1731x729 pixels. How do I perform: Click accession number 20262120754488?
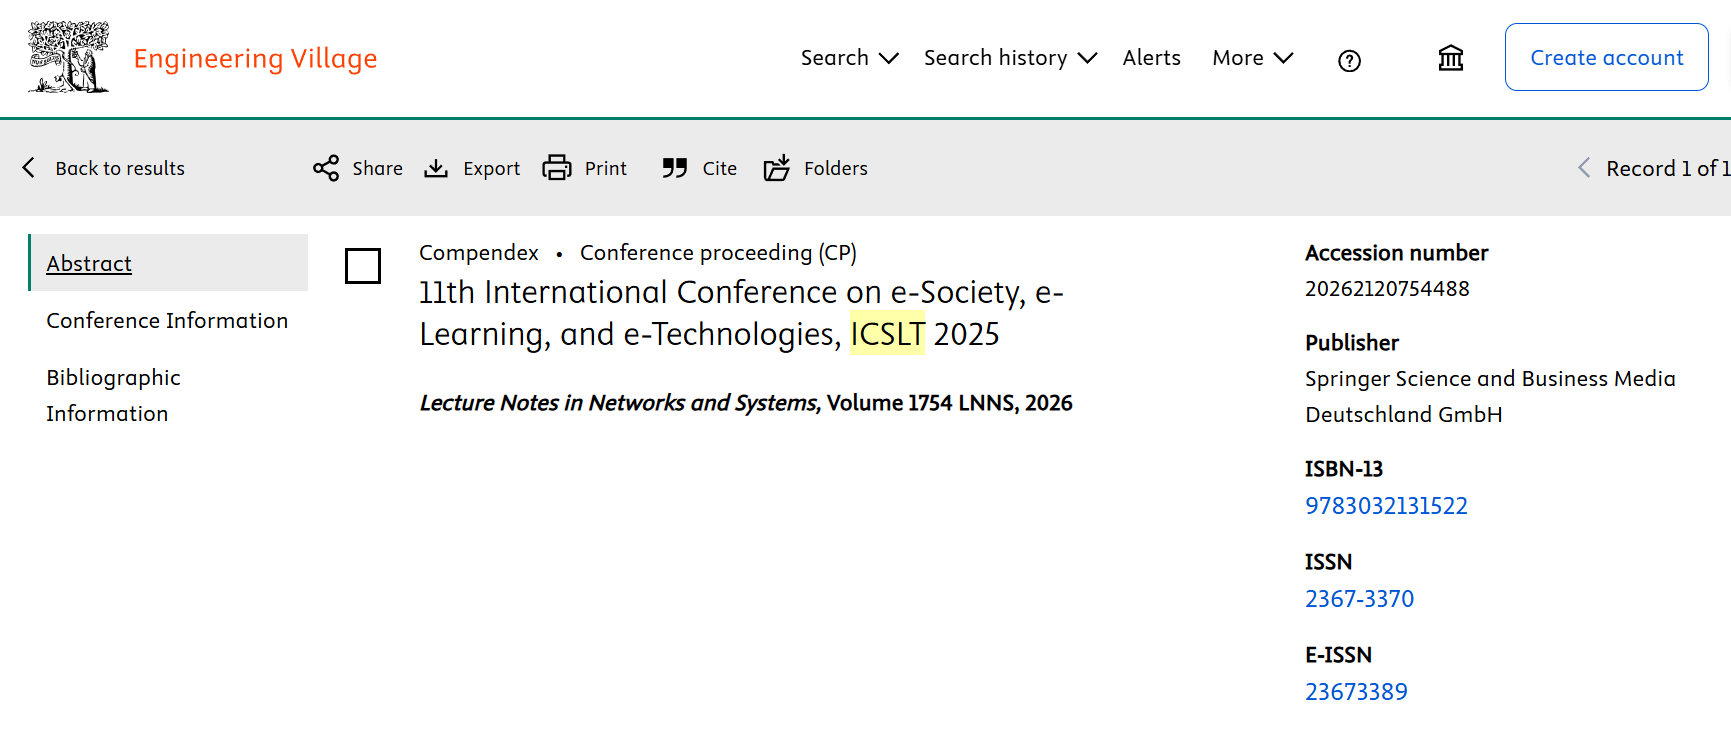click(x=1387, y=289)
